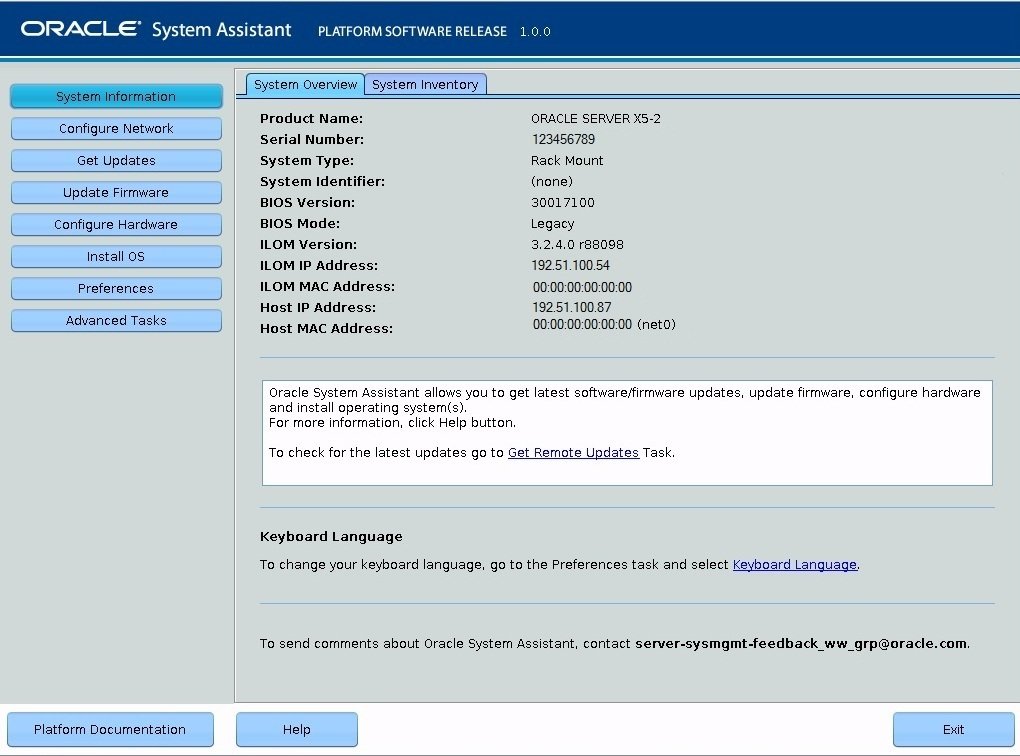Select the System Information task
The image size is (1020, 756).
[x=116, y=96]
